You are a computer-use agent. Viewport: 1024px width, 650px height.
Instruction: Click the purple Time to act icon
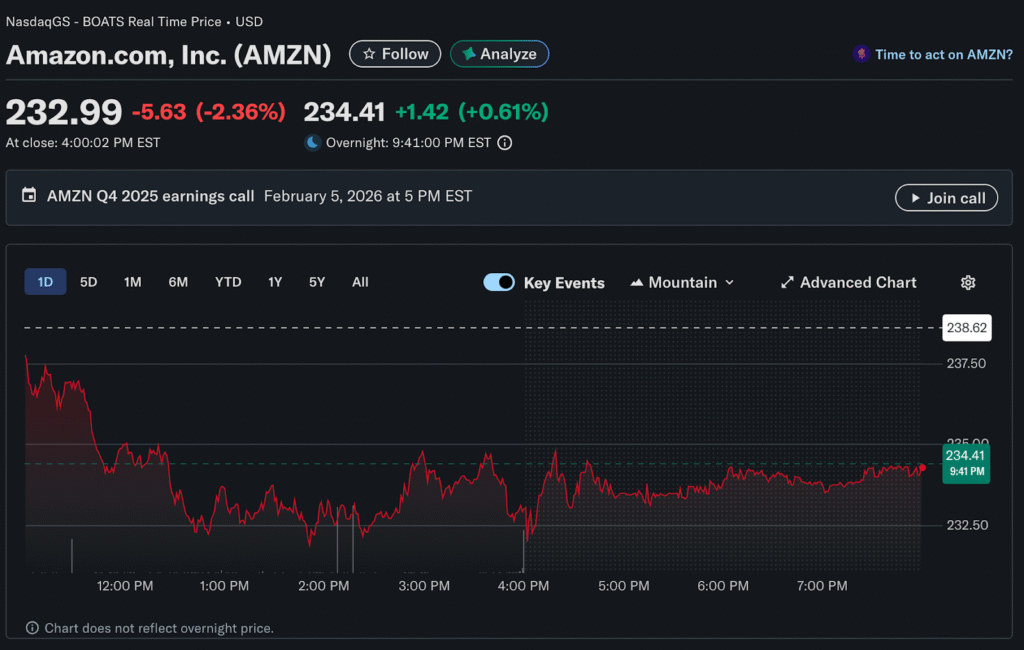tap(860, 55)
